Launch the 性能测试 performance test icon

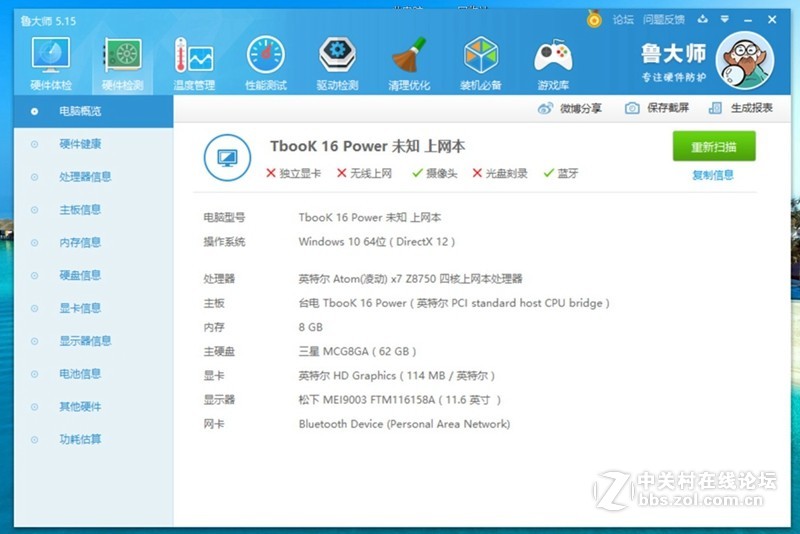[266, 63]
